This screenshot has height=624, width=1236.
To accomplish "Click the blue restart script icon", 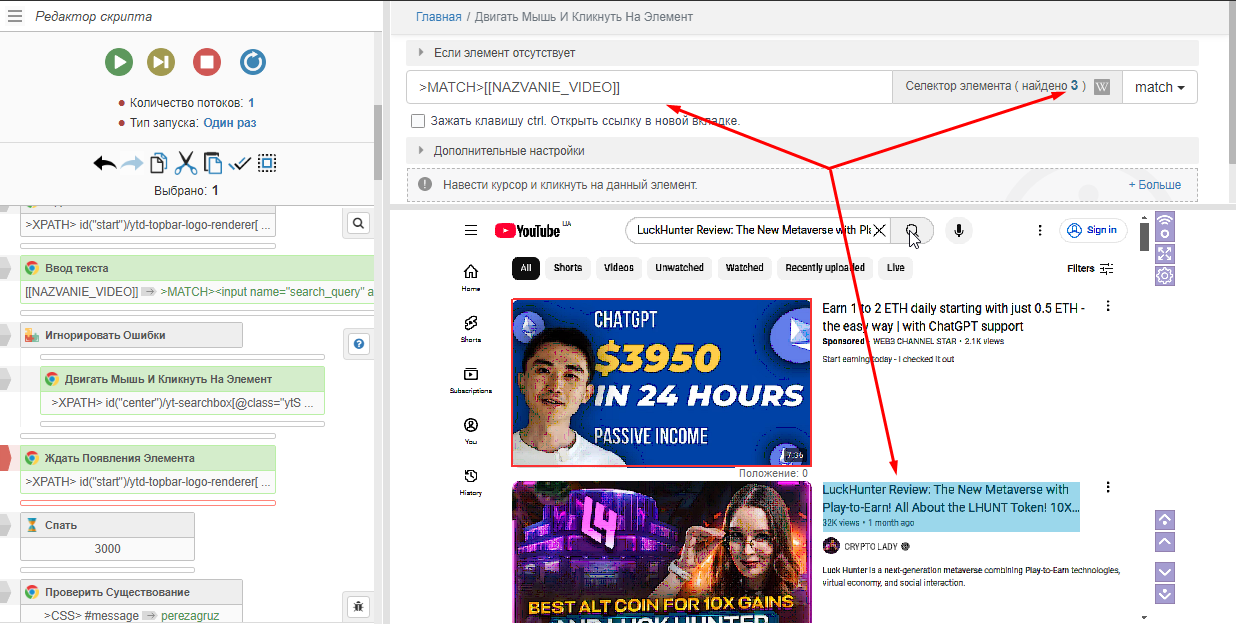I will tap(253, 62).
